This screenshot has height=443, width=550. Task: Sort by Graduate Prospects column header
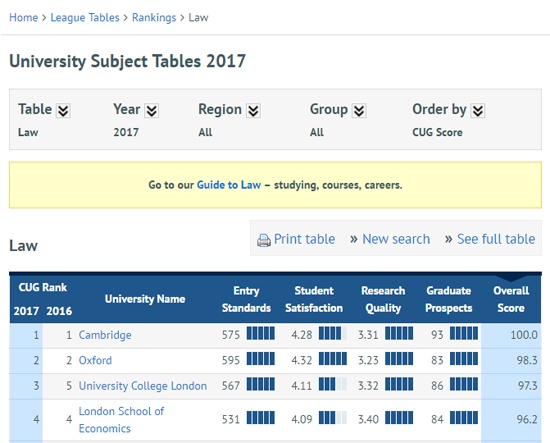(449, 299)
